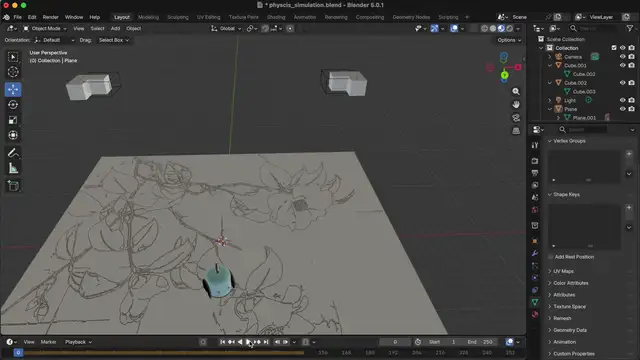Open the Object Data green triangle tab
The height and width of the screenshot is (360, 640).
535,302
